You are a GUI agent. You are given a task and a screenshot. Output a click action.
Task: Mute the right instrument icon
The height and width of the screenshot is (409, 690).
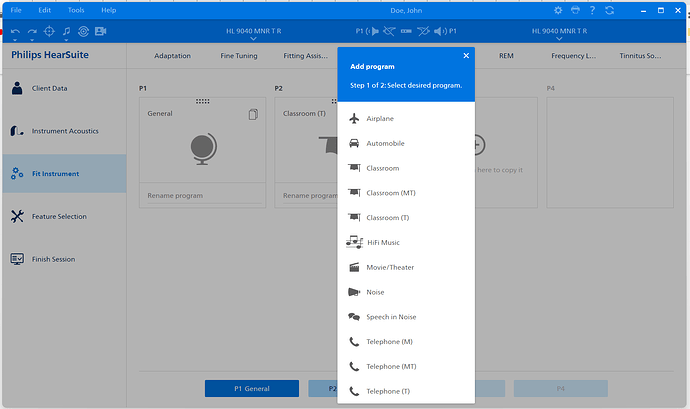(x=423, y=31)
